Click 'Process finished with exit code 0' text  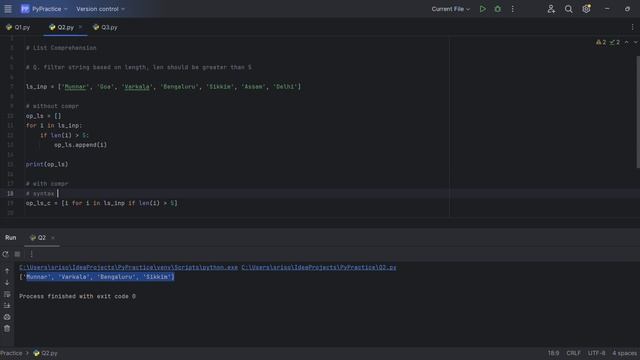tap(78, 296)
